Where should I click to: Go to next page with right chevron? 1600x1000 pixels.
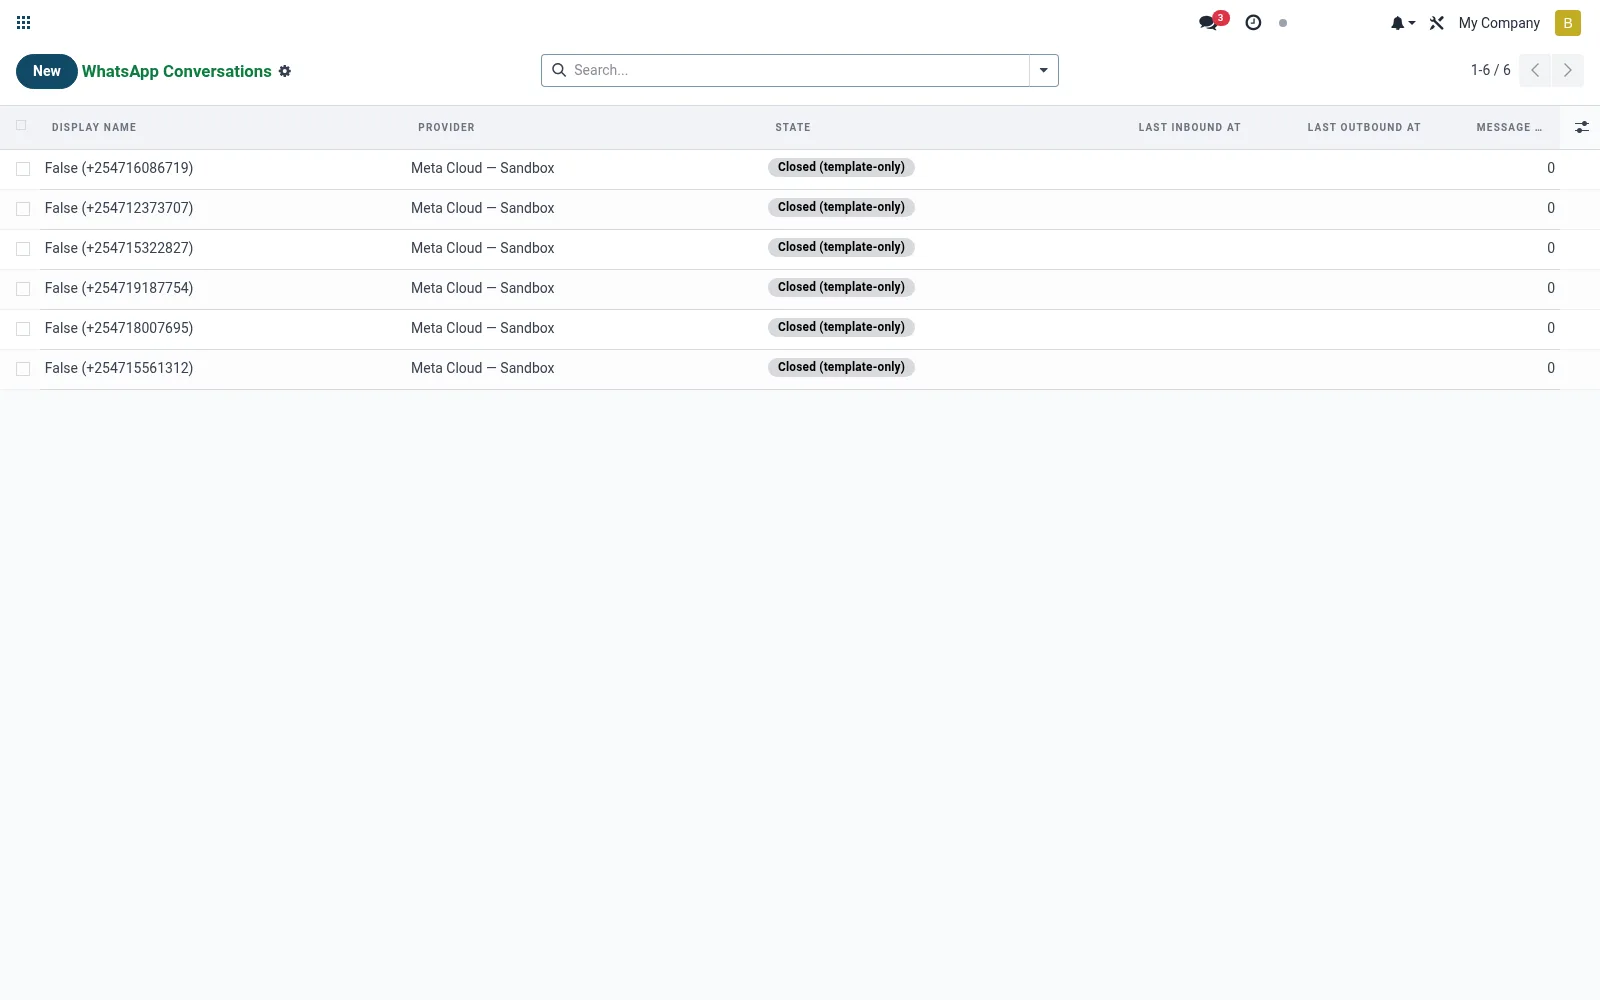tap(1568, 70)
